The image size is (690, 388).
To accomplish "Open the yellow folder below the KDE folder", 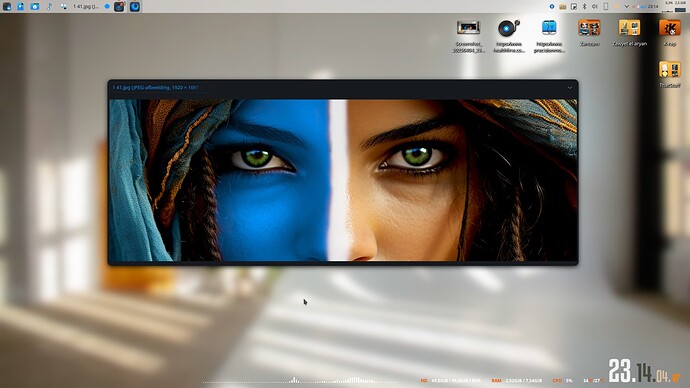I will click(670, 70).
